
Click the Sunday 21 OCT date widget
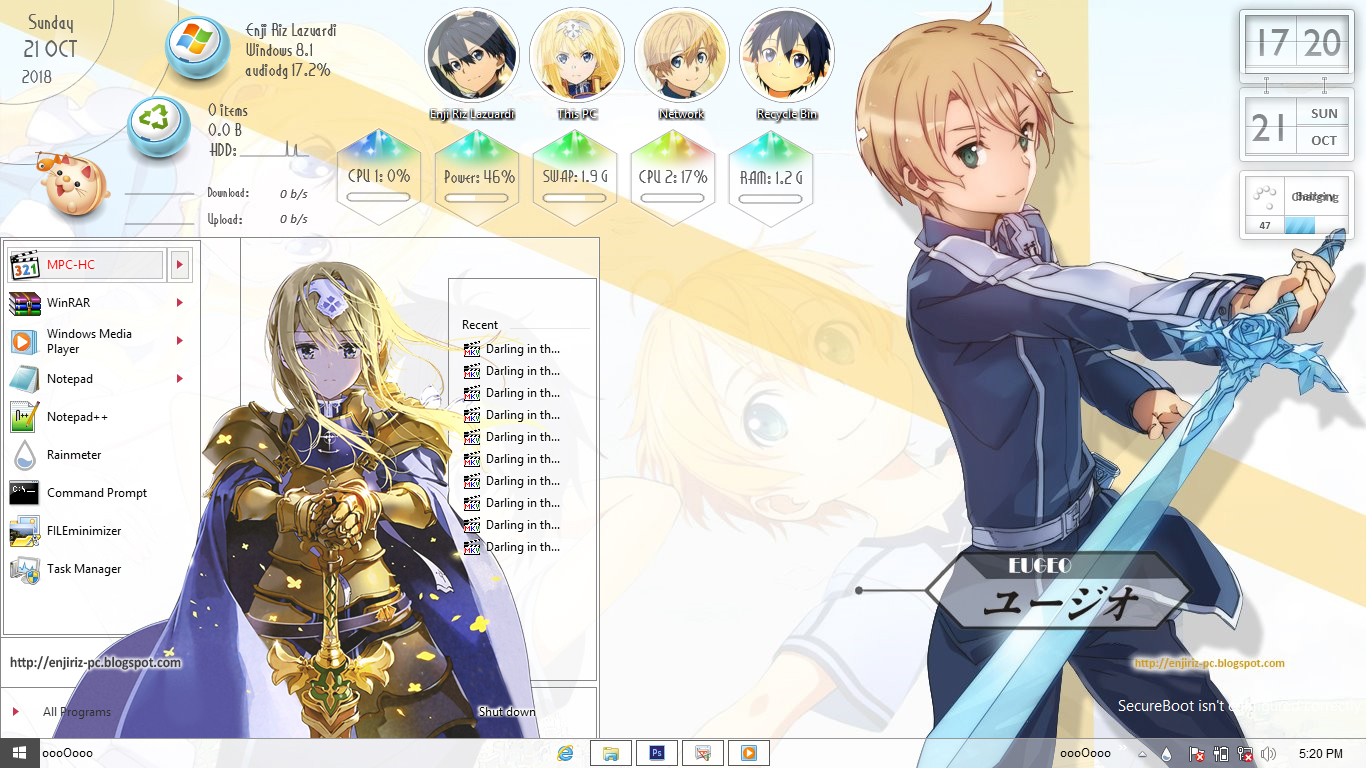tap(50, 49)
